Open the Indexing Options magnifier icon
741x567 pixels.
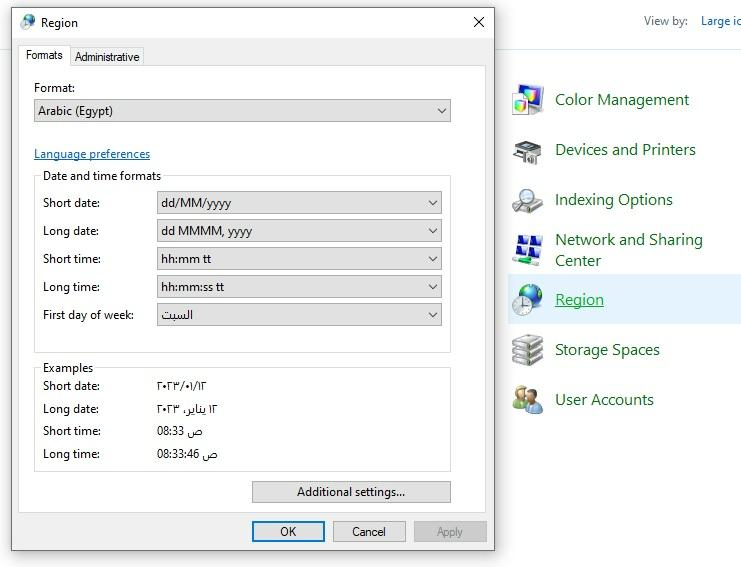click(x=527, y=200)
